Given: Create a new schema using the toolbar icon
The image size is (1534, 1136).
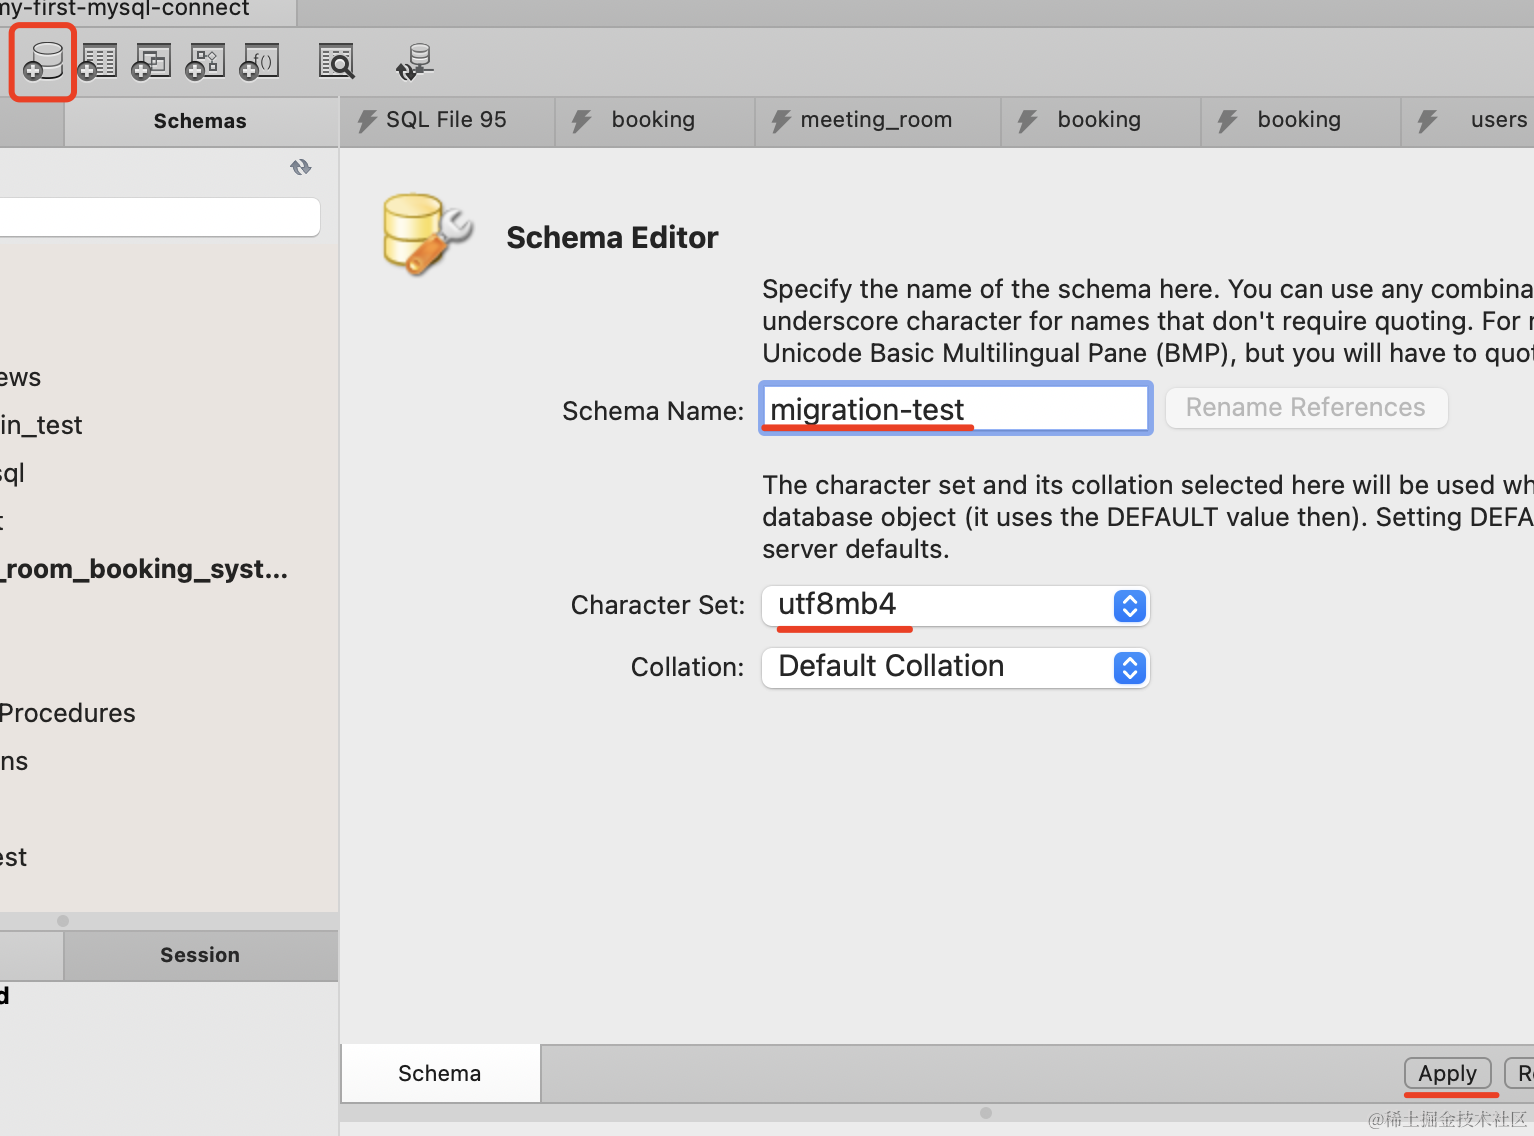Looking at the screenshot, I should (43, 61).
